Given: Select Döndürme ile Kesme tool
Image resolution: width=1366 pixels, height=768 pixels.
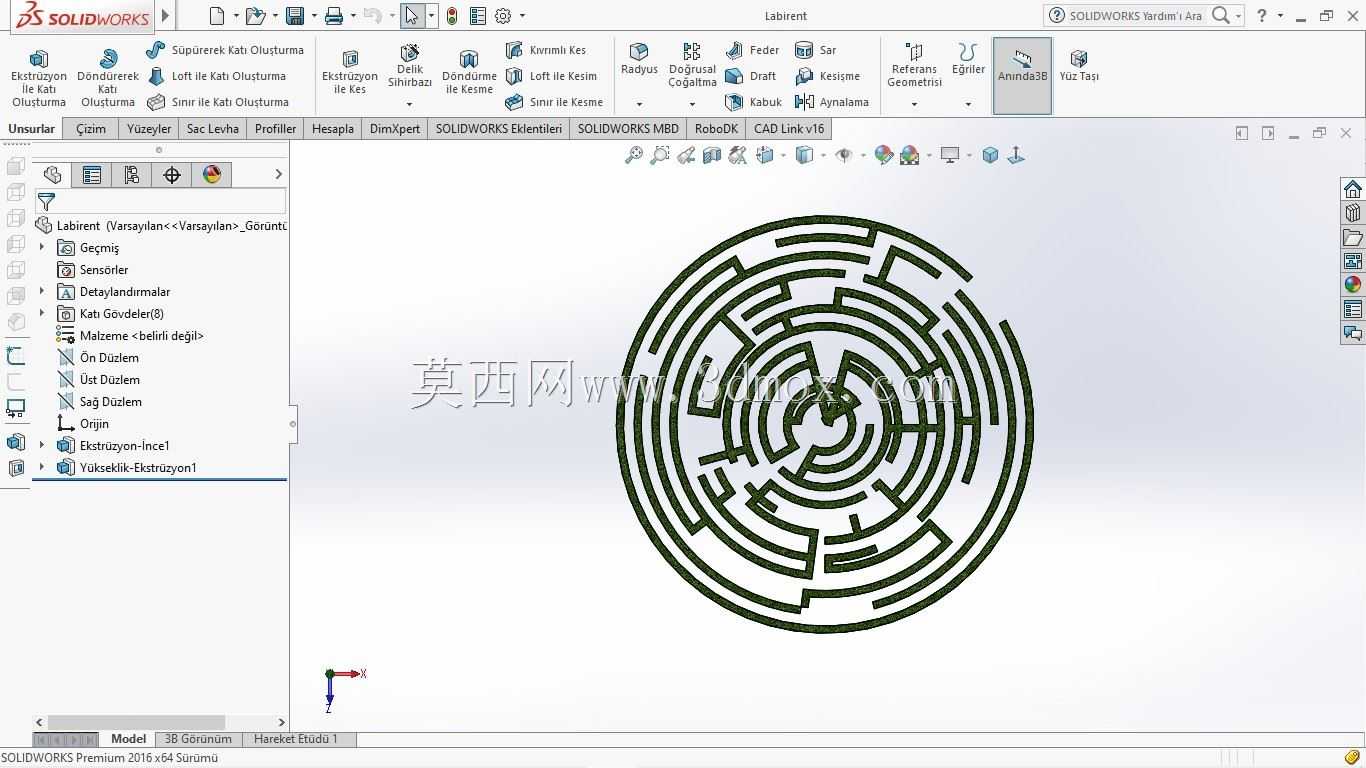Looking at the screenshot, I should [x=469, y=72].
